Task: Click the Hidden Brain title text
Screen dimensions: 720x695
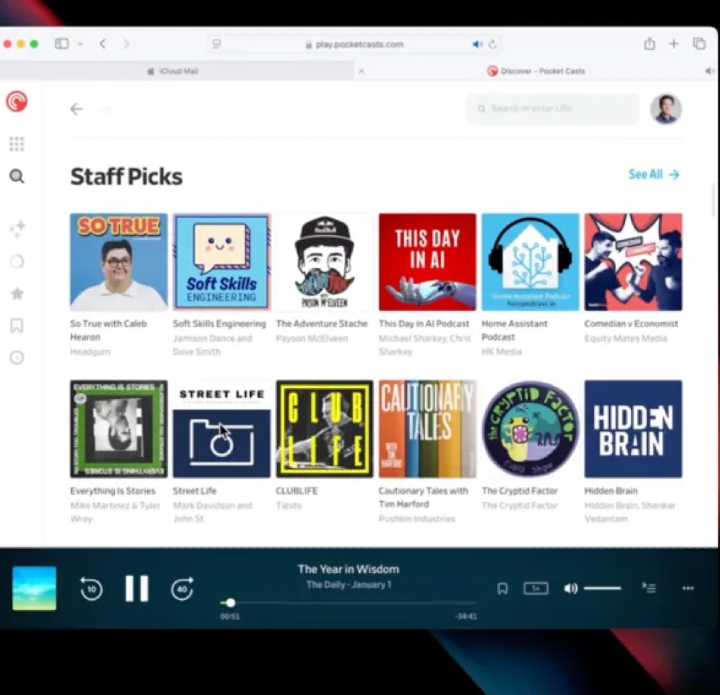Action: click(611, 491)
